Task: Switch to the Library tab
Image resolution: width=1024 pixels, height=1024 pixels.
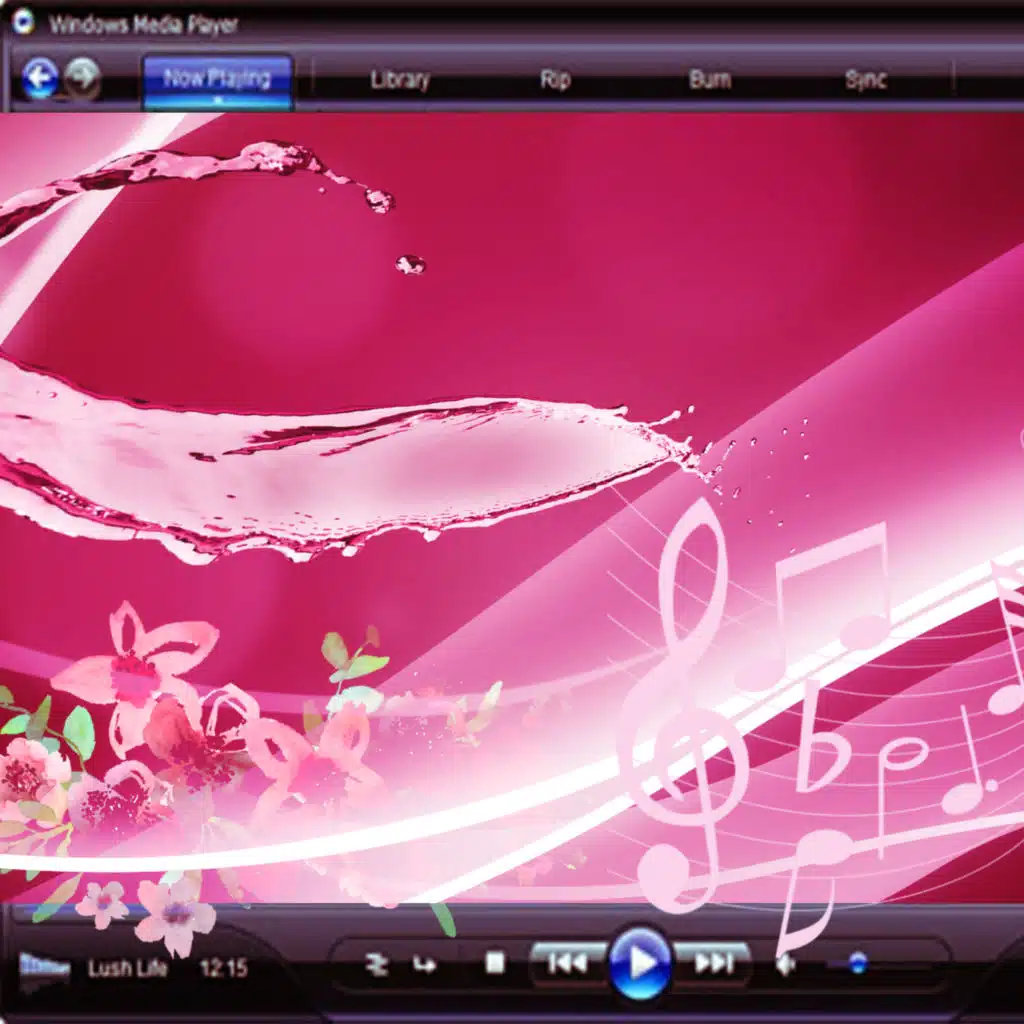Action: pos(400,80)
